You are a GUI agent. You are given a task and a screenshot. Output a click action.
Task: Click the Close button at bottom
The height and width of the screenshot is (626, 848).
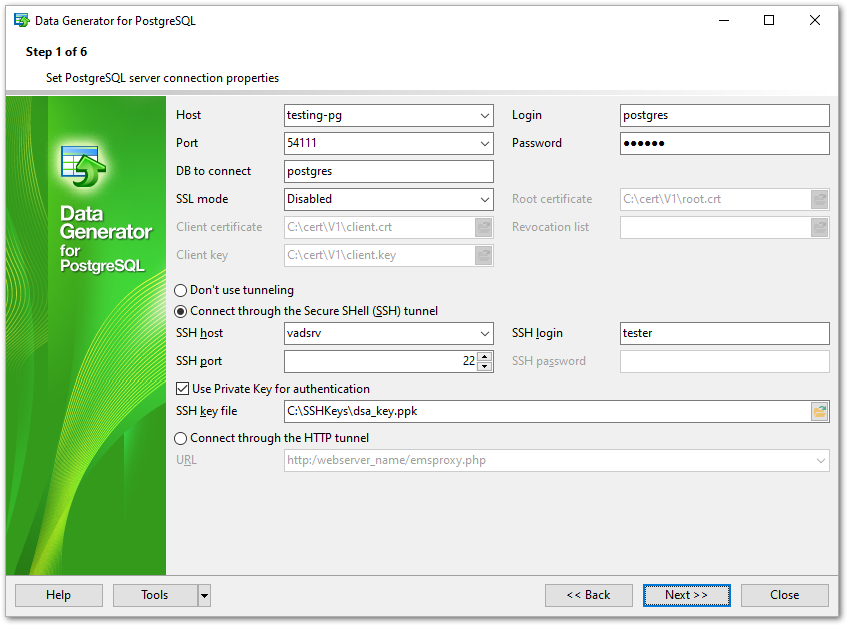[784, 595]
